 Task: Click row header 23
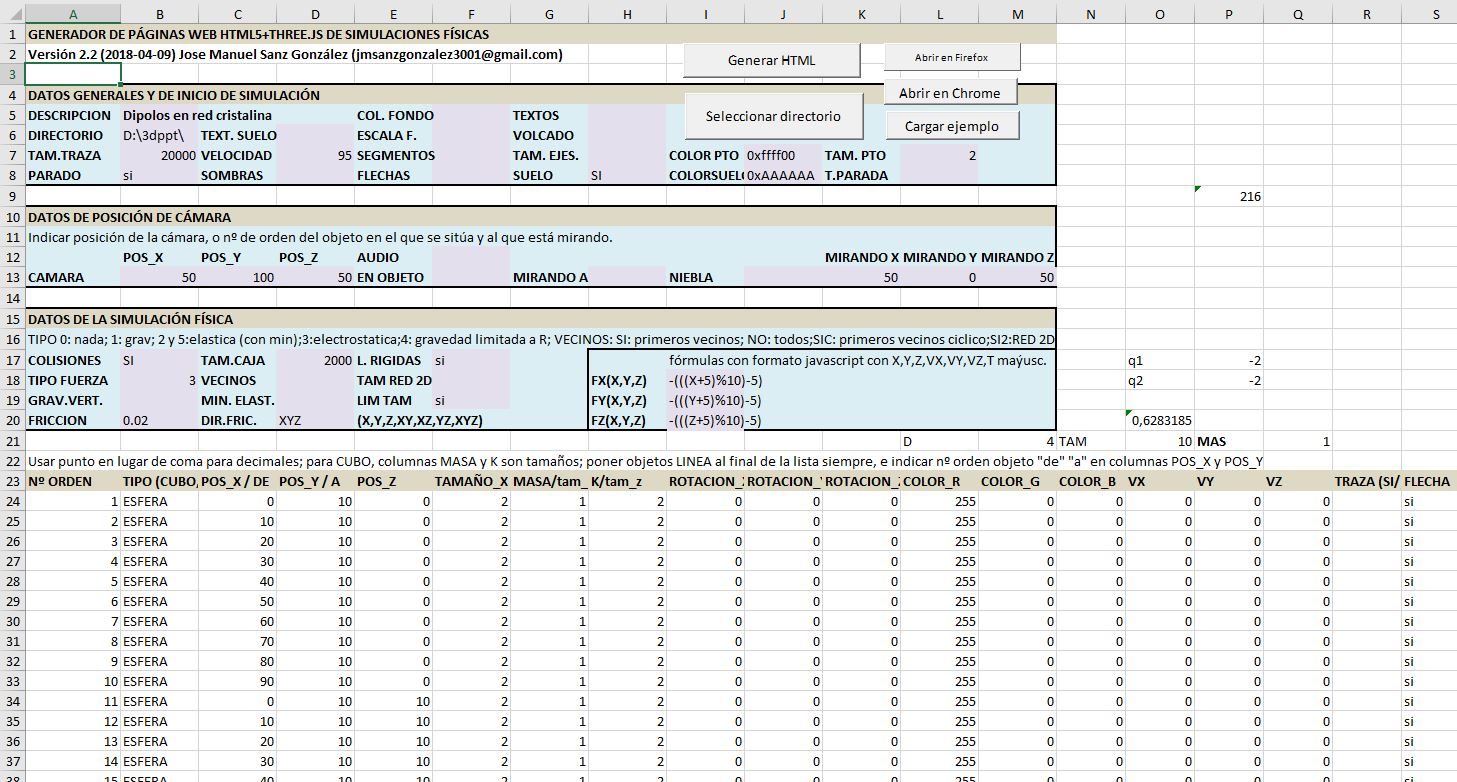coord(12,481)
